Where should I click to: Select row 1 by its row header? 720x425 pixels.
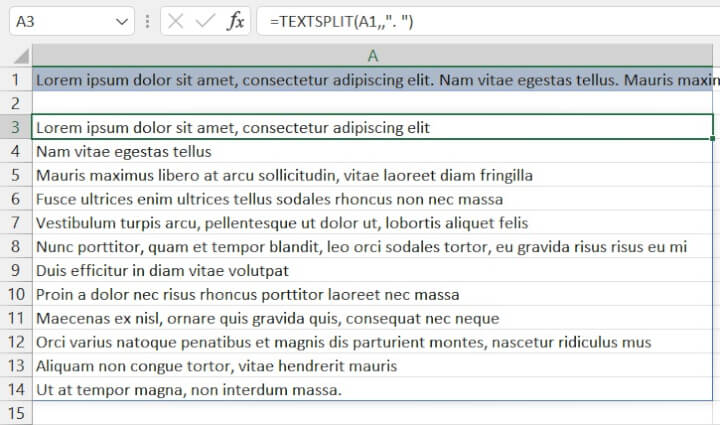click(x=15, y=79)
